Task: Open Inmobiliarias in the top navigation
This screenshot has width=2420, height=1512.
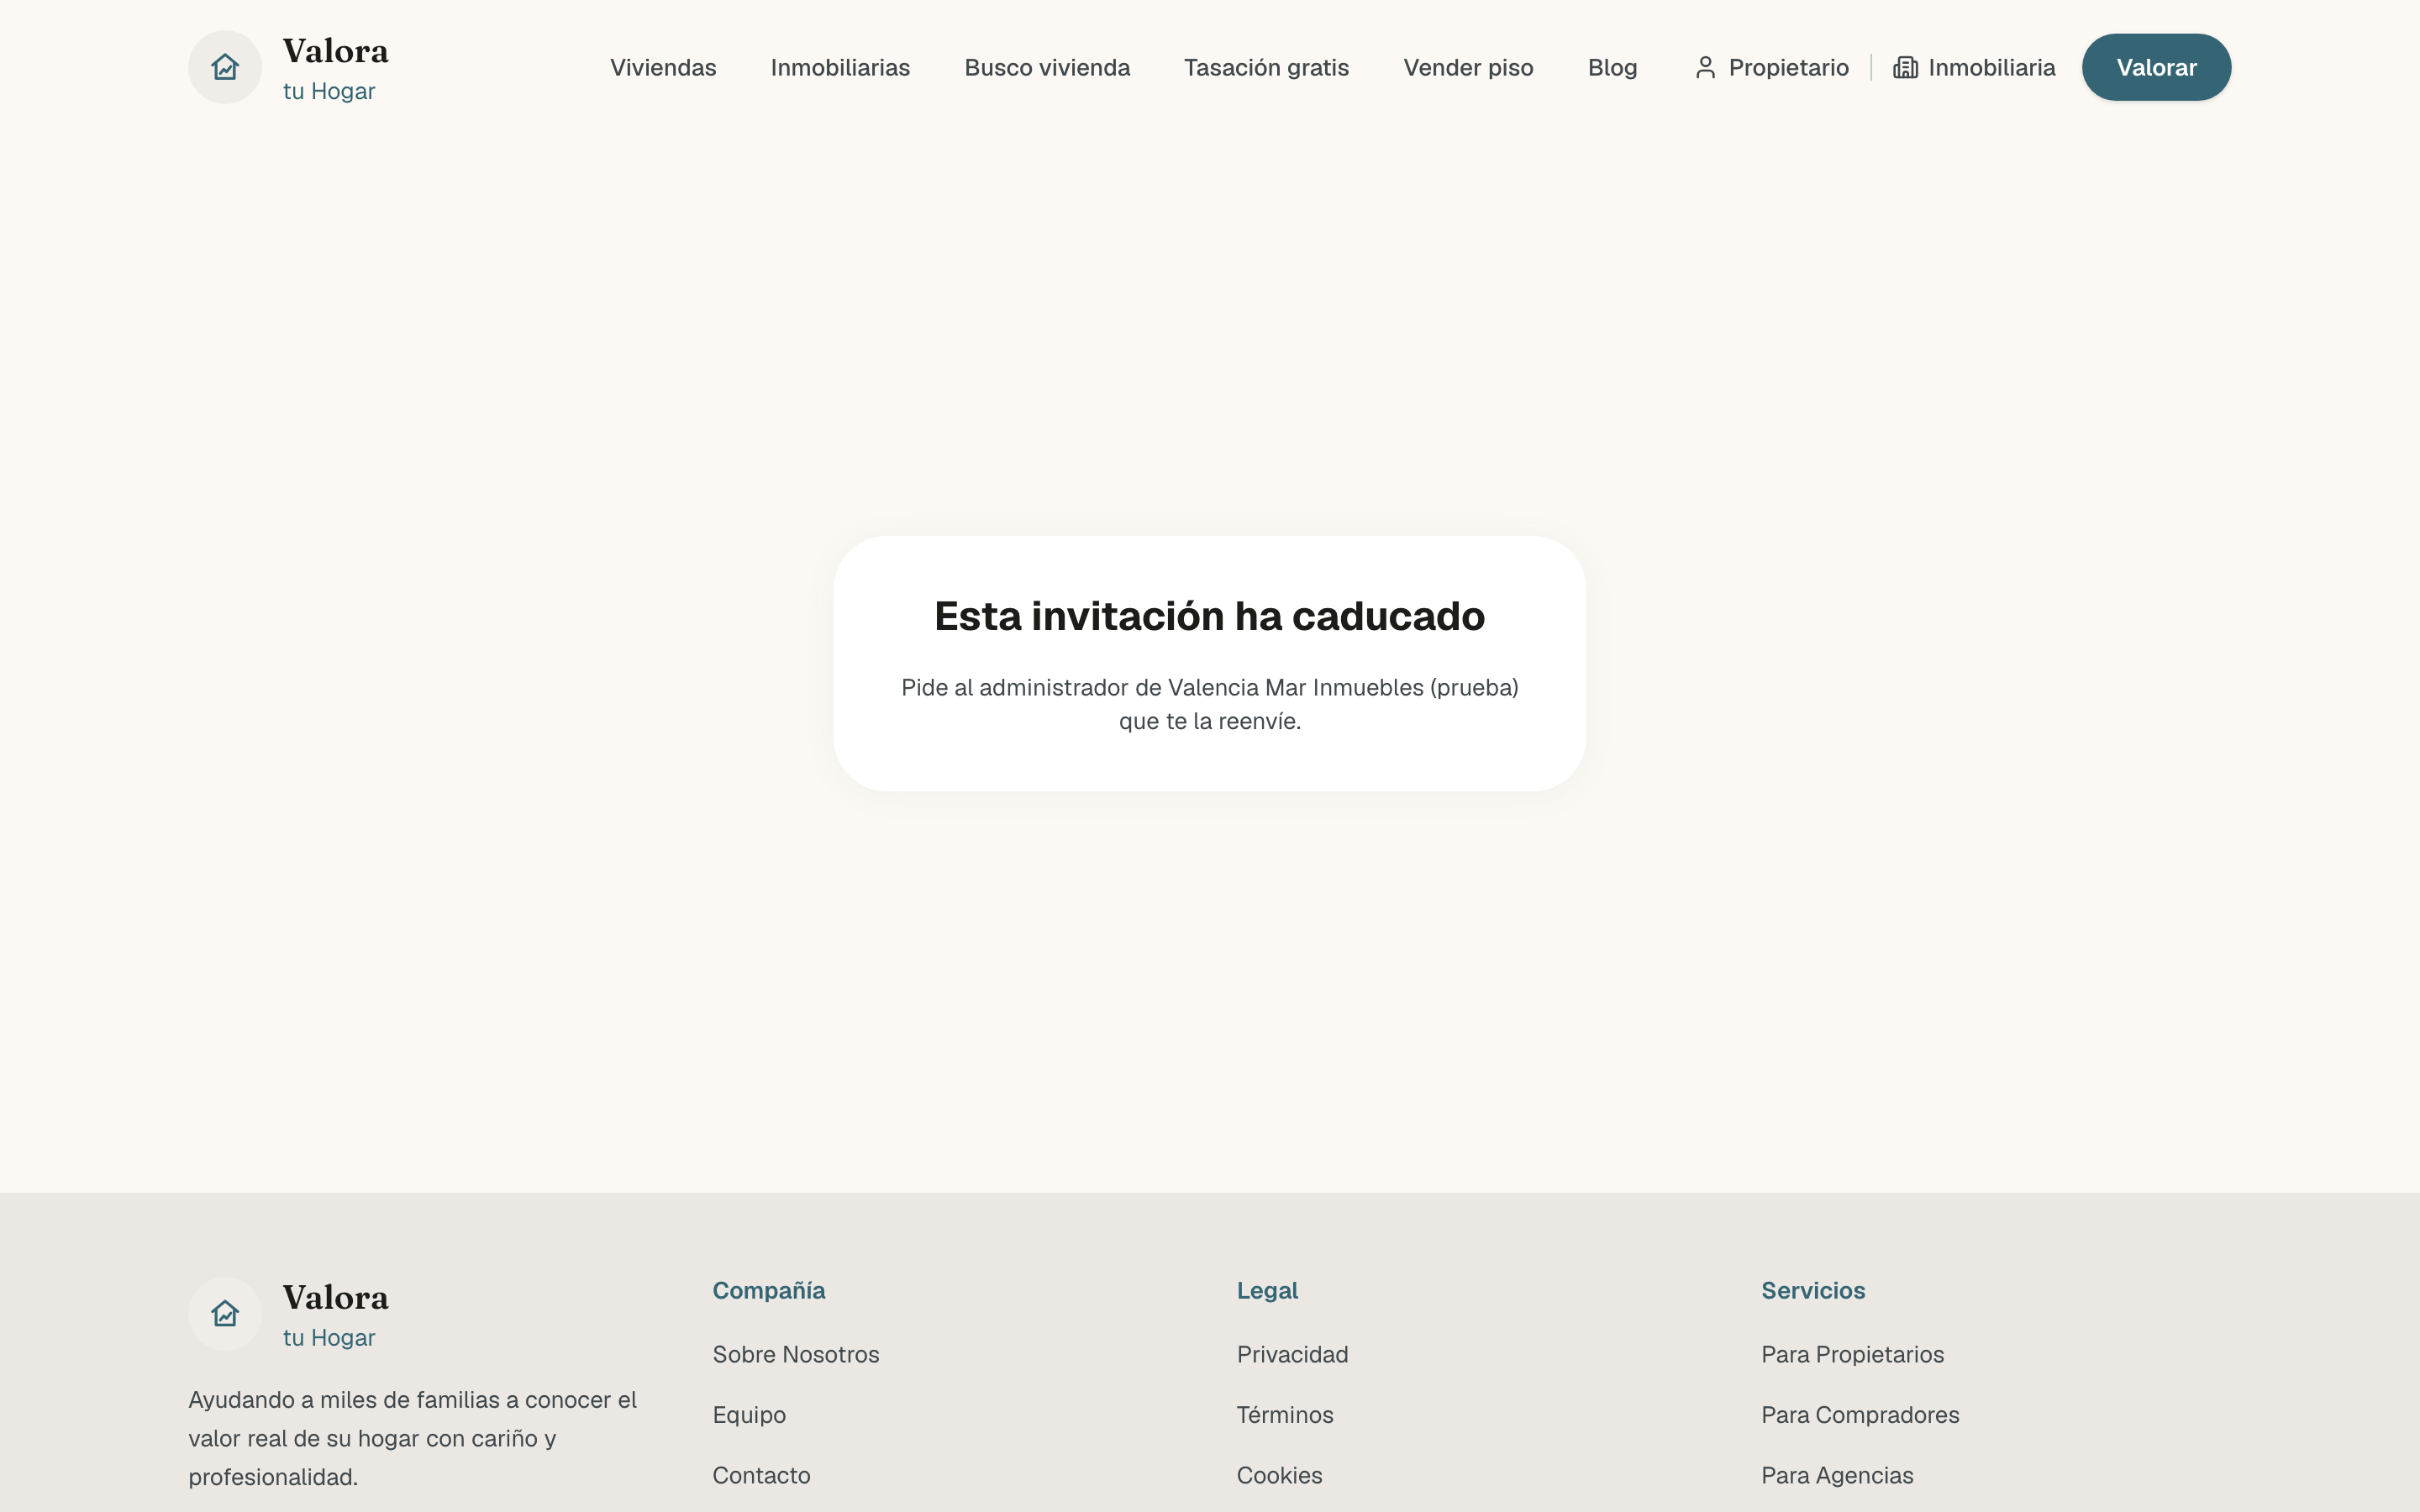Action: point(840,67)
